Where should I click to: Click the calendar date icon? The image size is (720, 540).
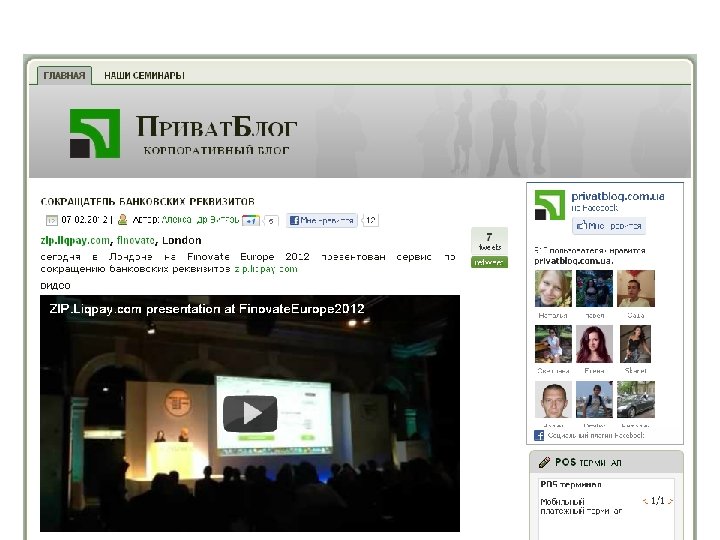(51, 220)
